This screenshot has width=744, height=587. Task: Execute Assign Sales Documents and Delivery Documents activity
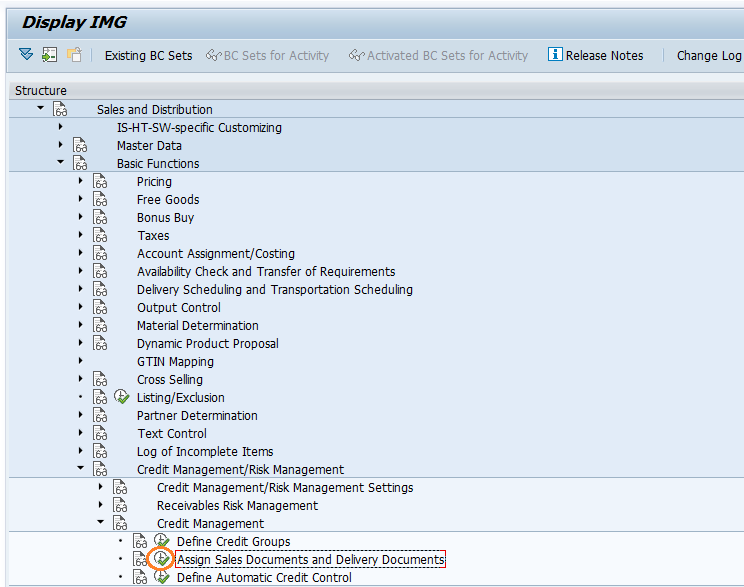[x=161, y=559]
